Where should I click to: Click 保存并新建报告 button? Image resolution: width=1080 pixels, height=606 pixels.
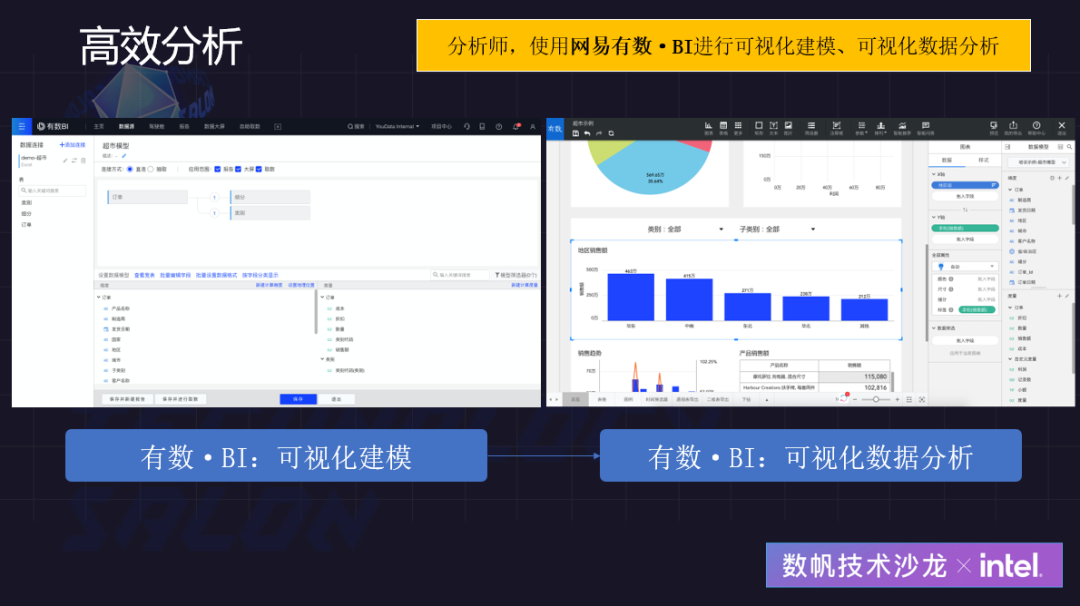pyautogui.click(x=127, y=399)
